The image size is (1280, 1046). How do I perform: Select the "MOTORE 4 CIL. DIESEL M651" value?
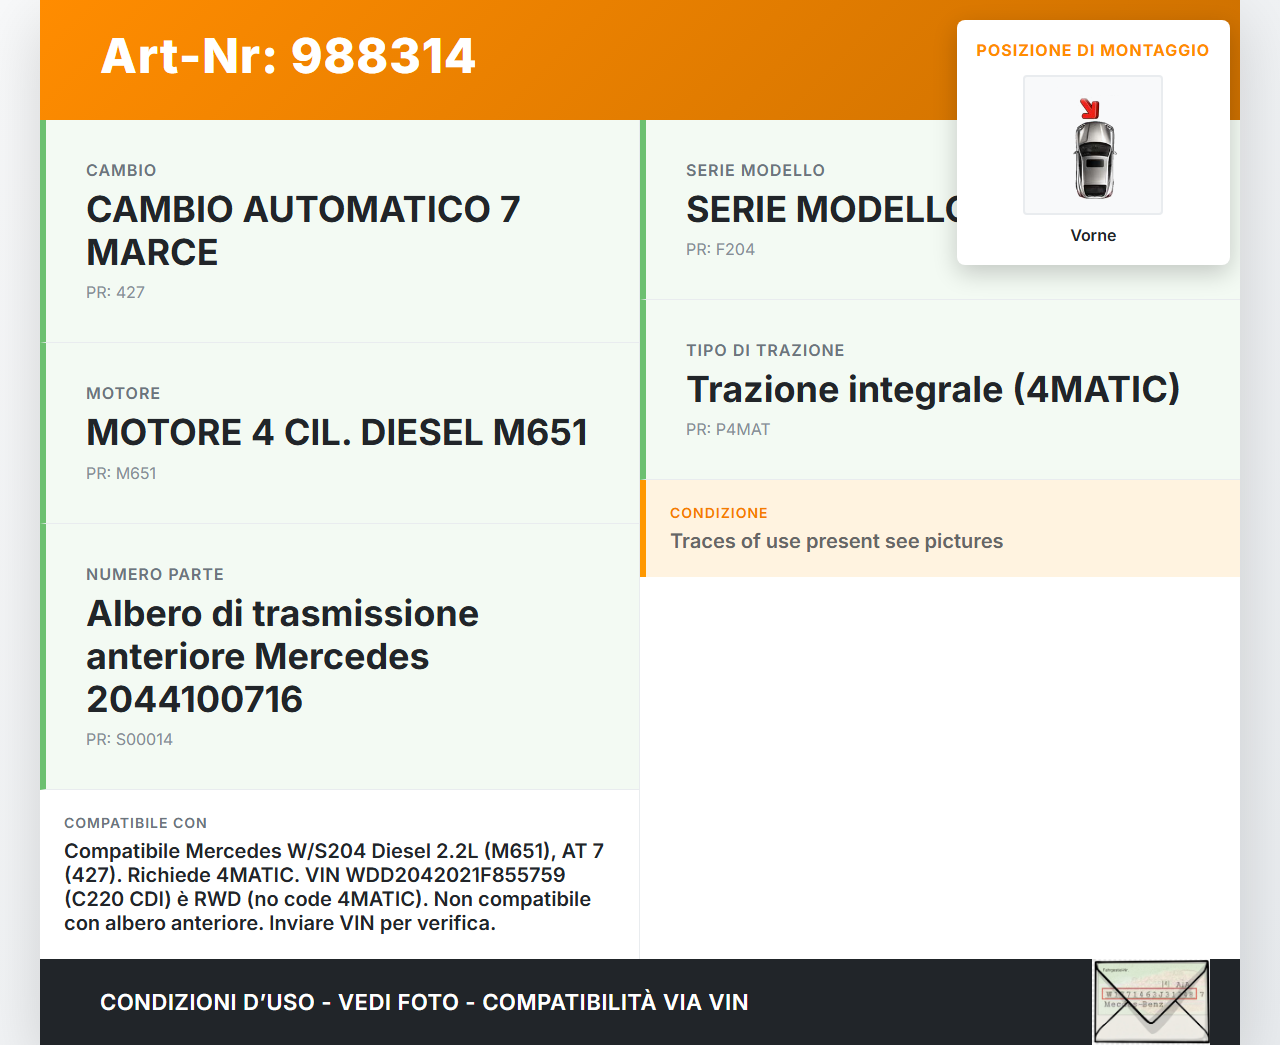(x=337, y=432)
